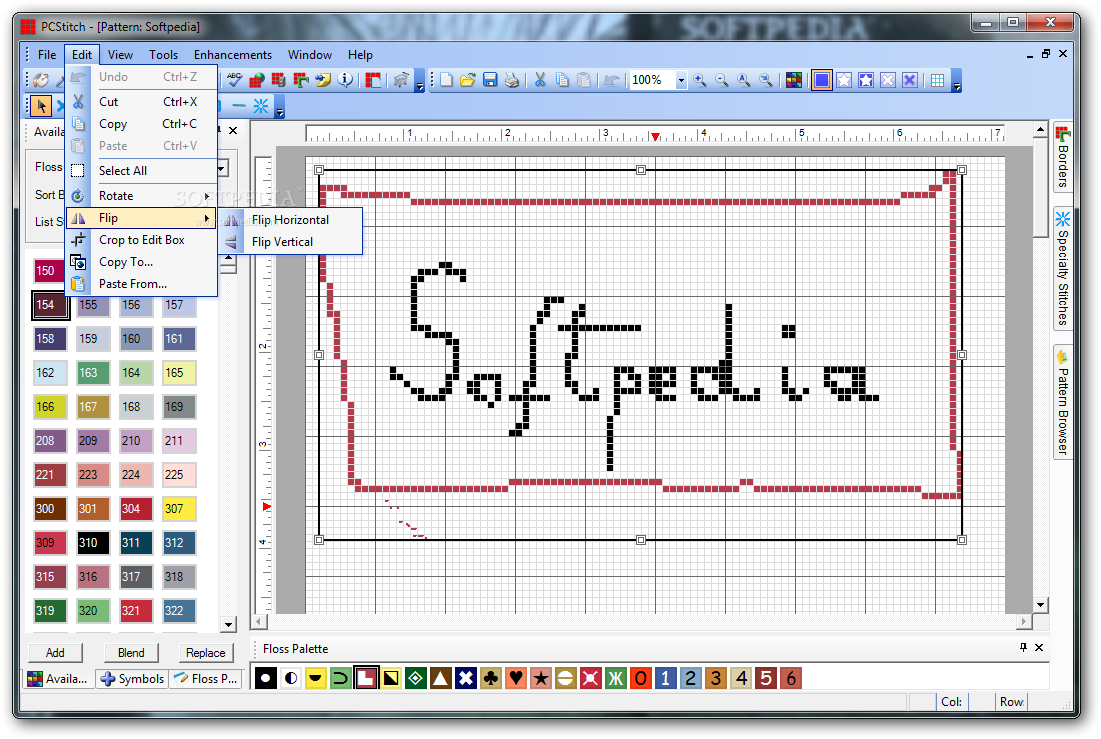Open the zoom percentage dropdown
This screenshot has height=739, width=1101.
coord(680,80)
